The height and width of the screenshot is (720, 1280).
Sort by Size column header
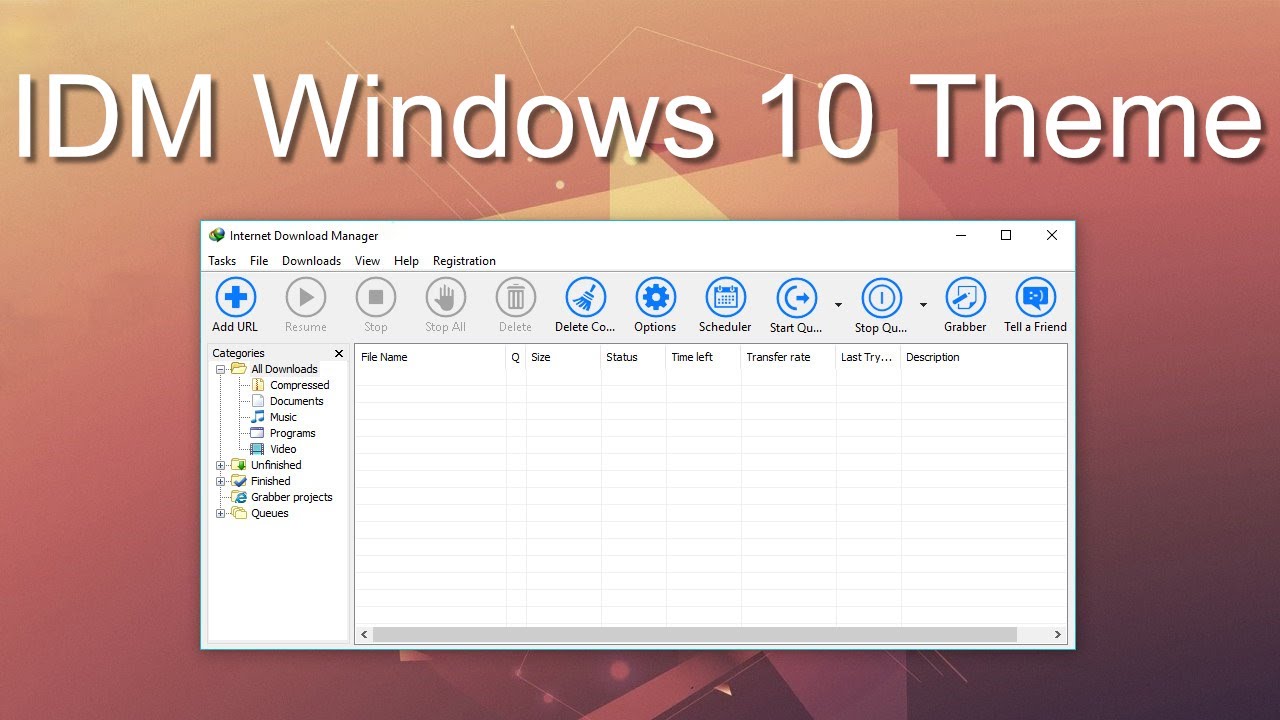564,357
